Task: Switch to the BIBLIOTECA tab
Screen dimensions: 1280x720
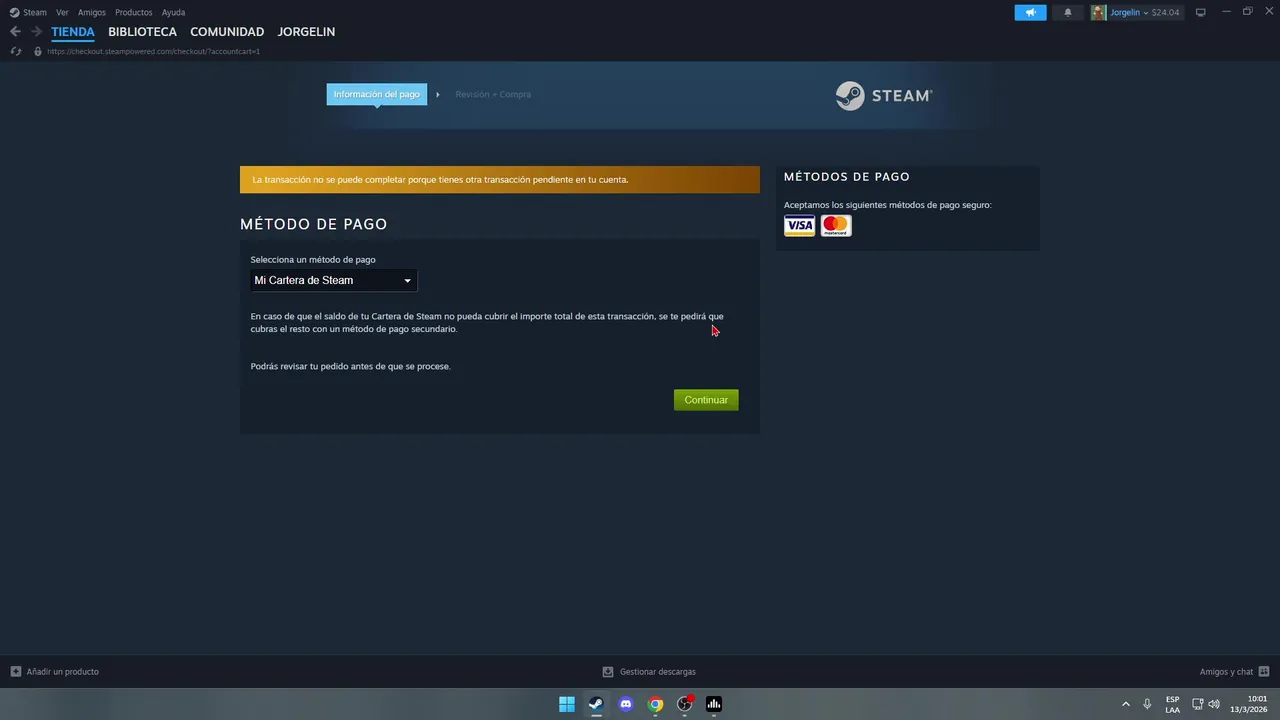Action: click(x=142, y=32)
